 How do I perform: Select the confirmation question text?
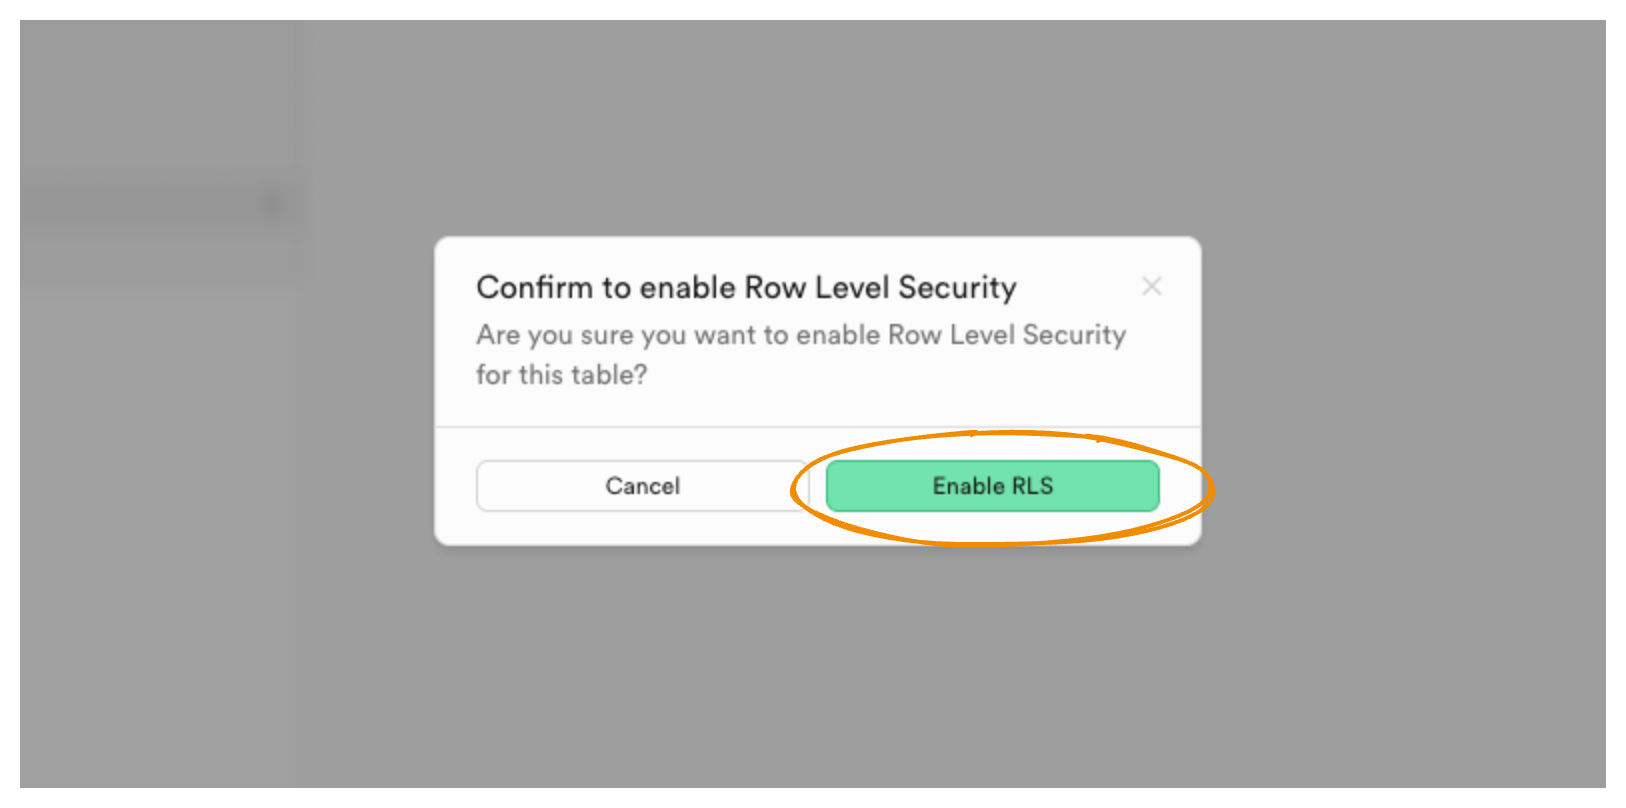tap(800, 355)
